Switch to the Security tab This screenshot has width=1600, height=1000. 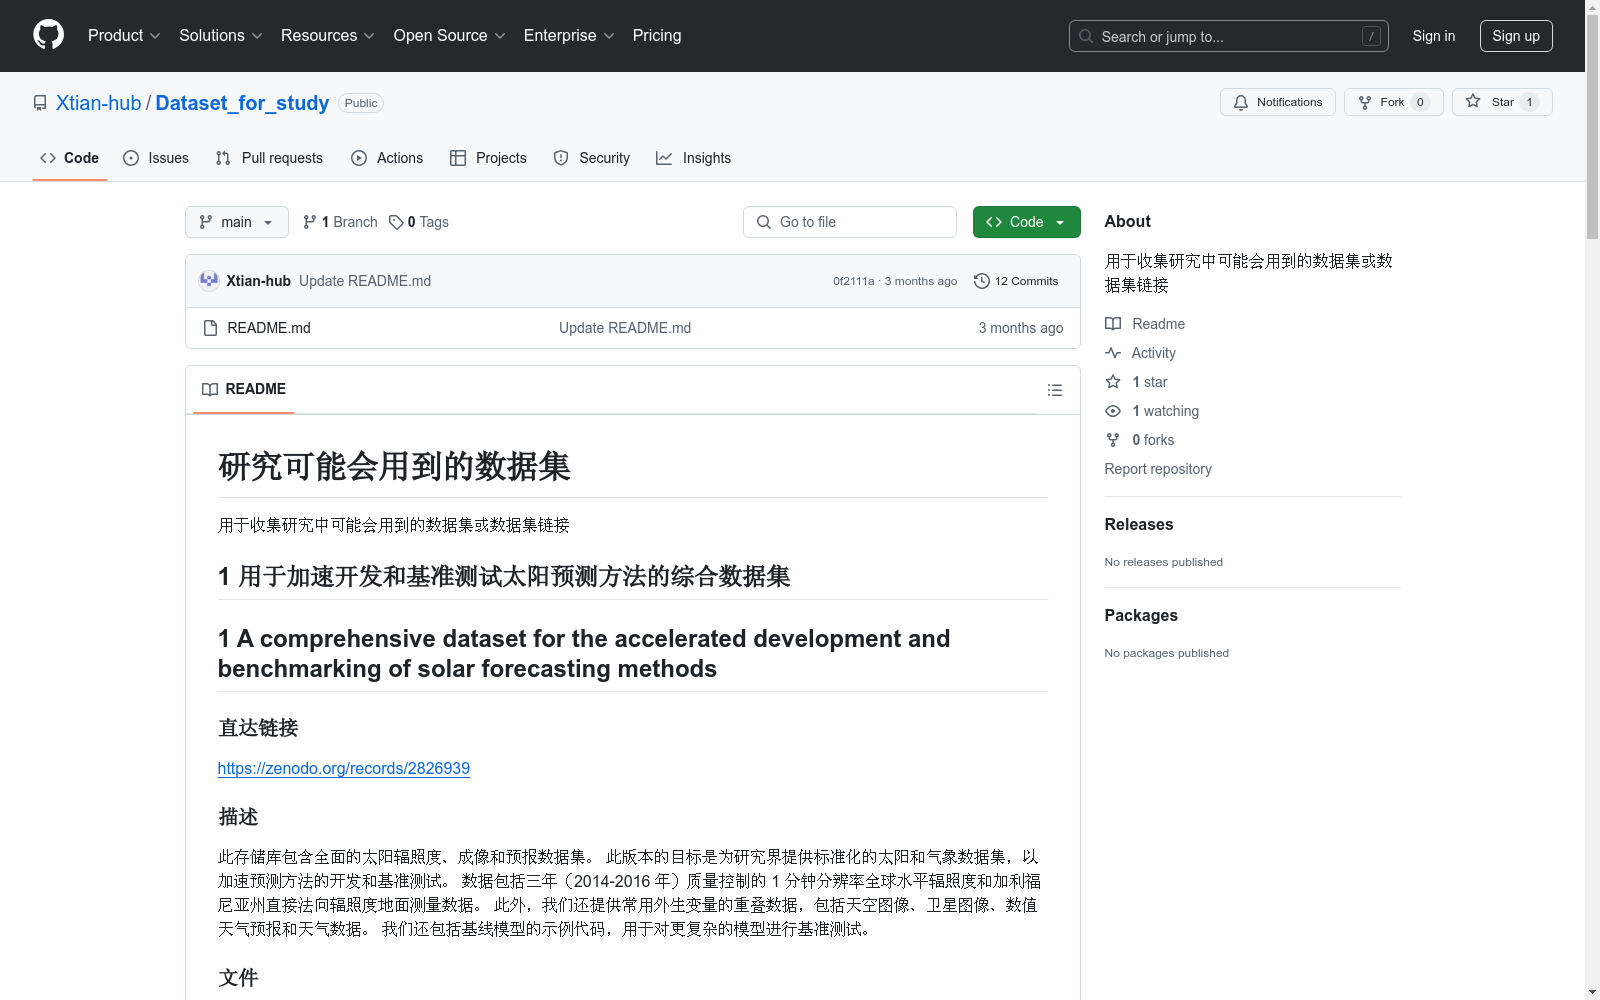(592, 158)
